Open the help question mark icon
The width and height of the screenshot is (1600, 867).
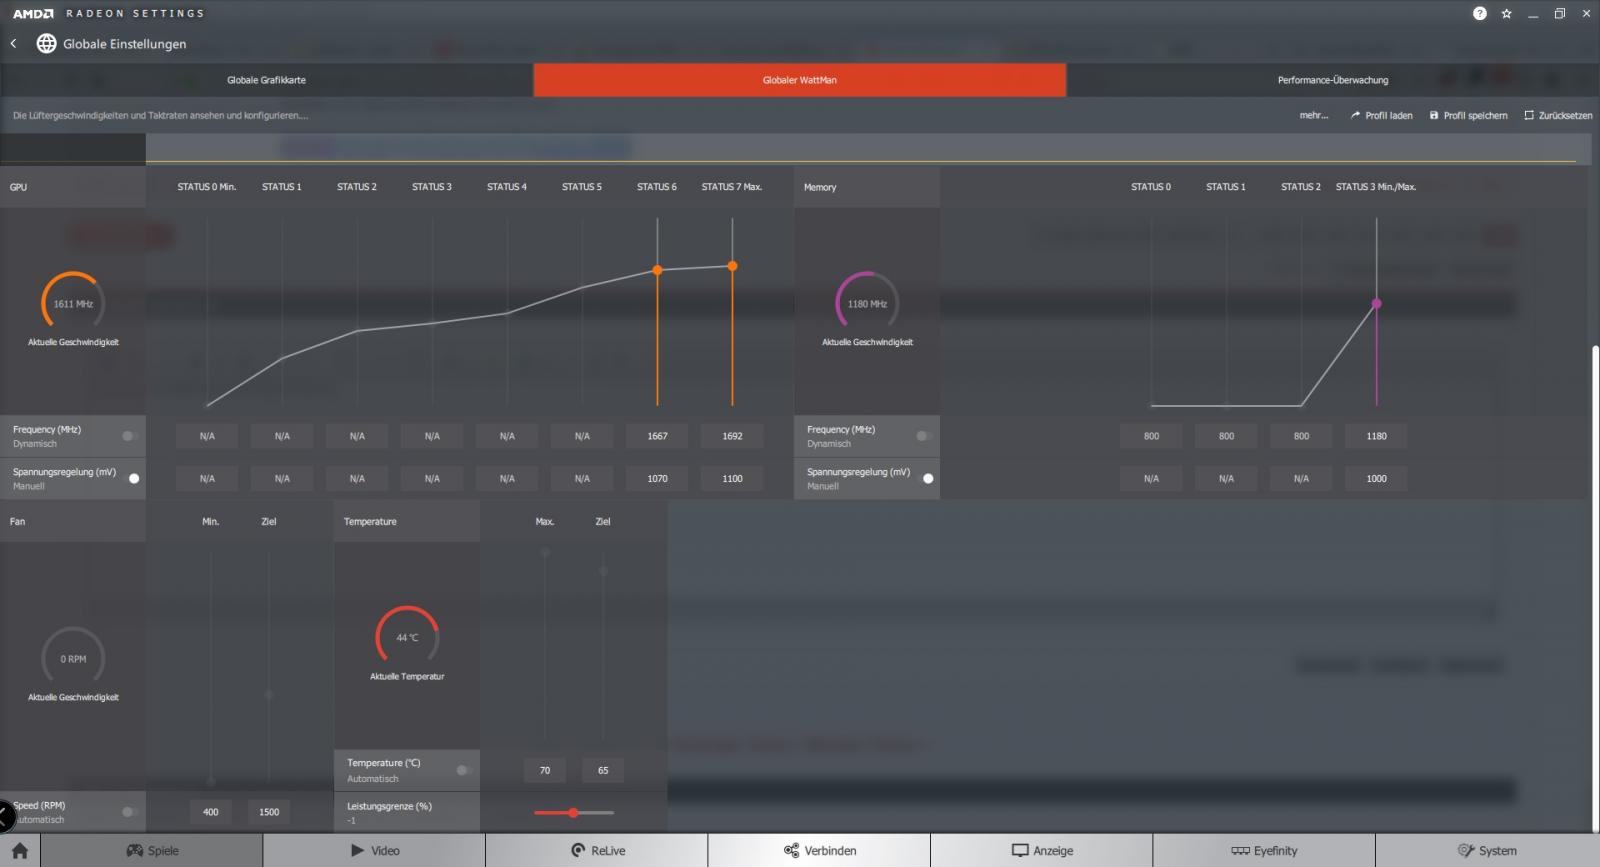tap(1479, 13)
